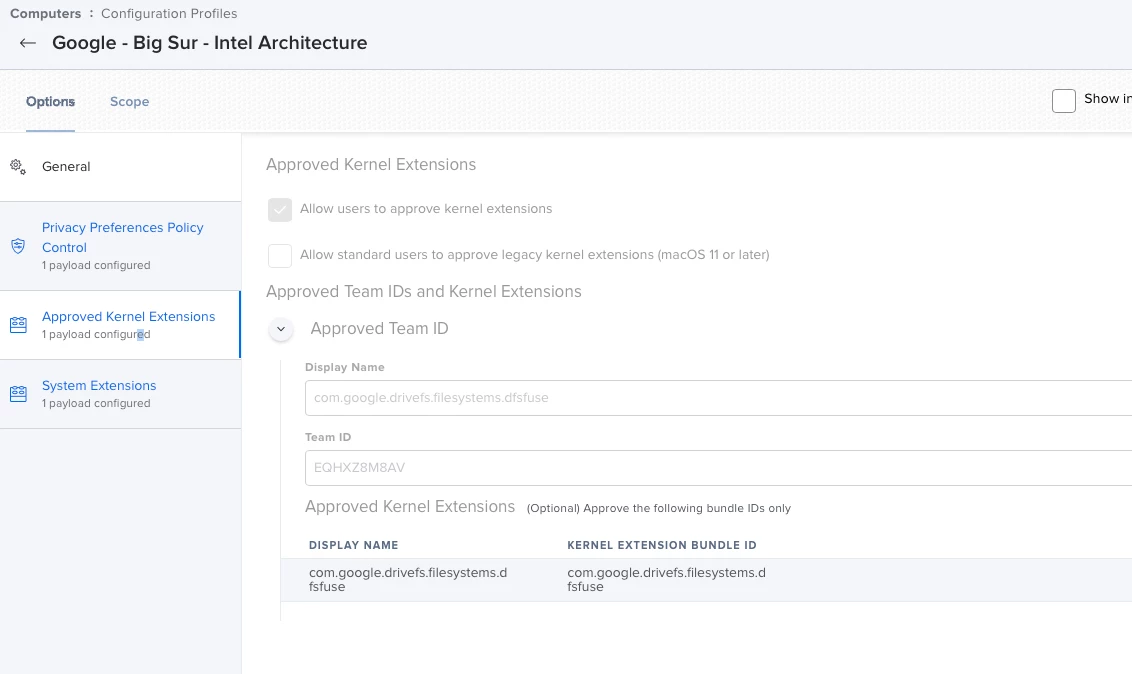
Task: Click the Privacy Preferences shield icon
Action: click(x=18, y=246)
